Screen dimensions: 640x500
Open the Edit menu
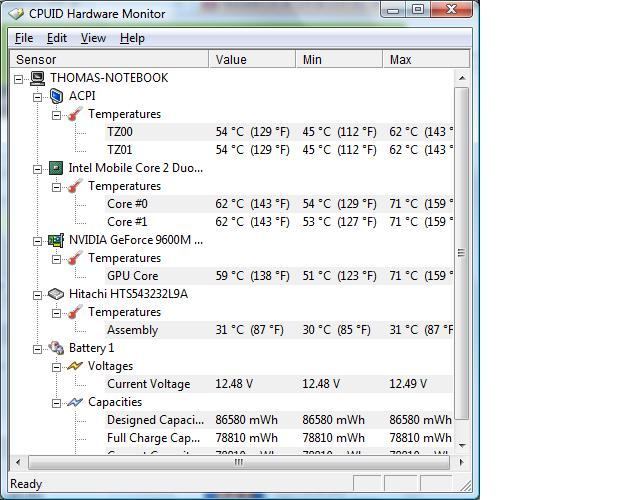click(x=57, y=38)
